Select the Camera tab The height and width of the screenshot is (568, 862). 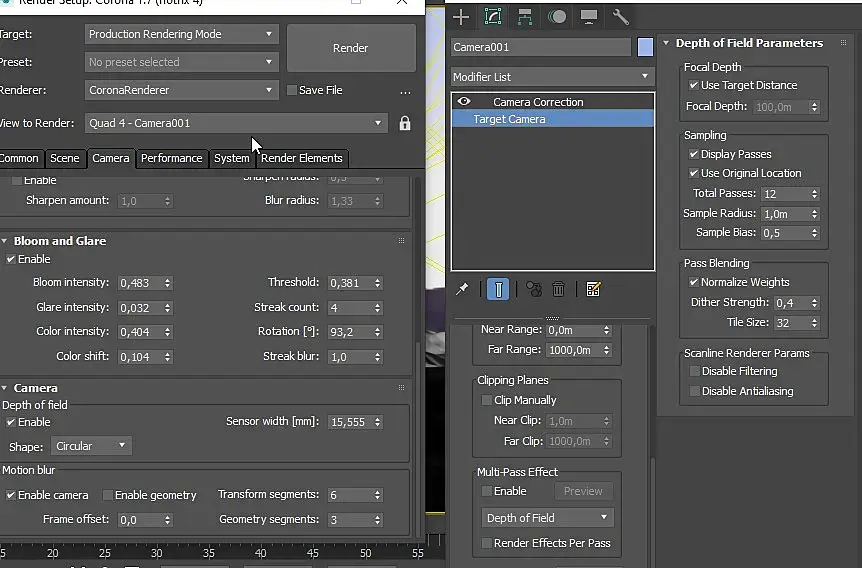[110, 158]
